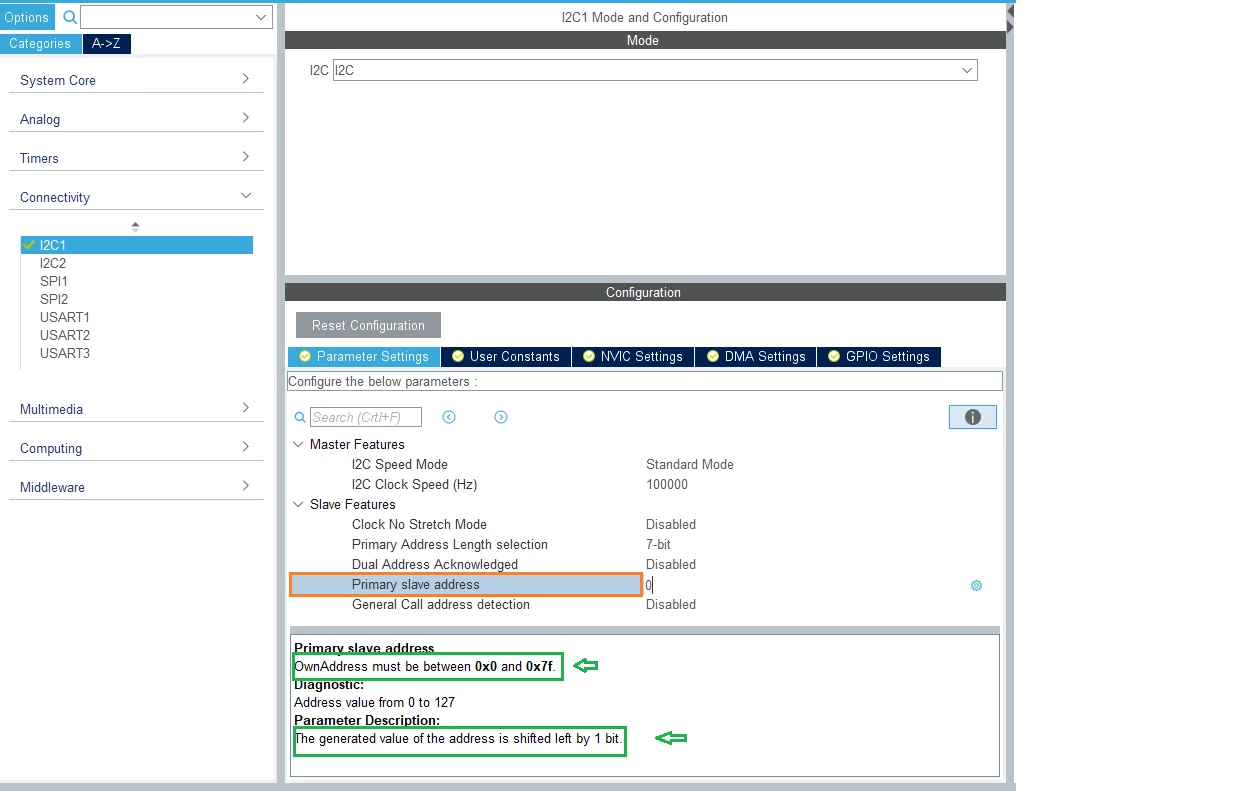Collapse Master Features group
Screen dimensions: 1238x791
pos(298,444)
